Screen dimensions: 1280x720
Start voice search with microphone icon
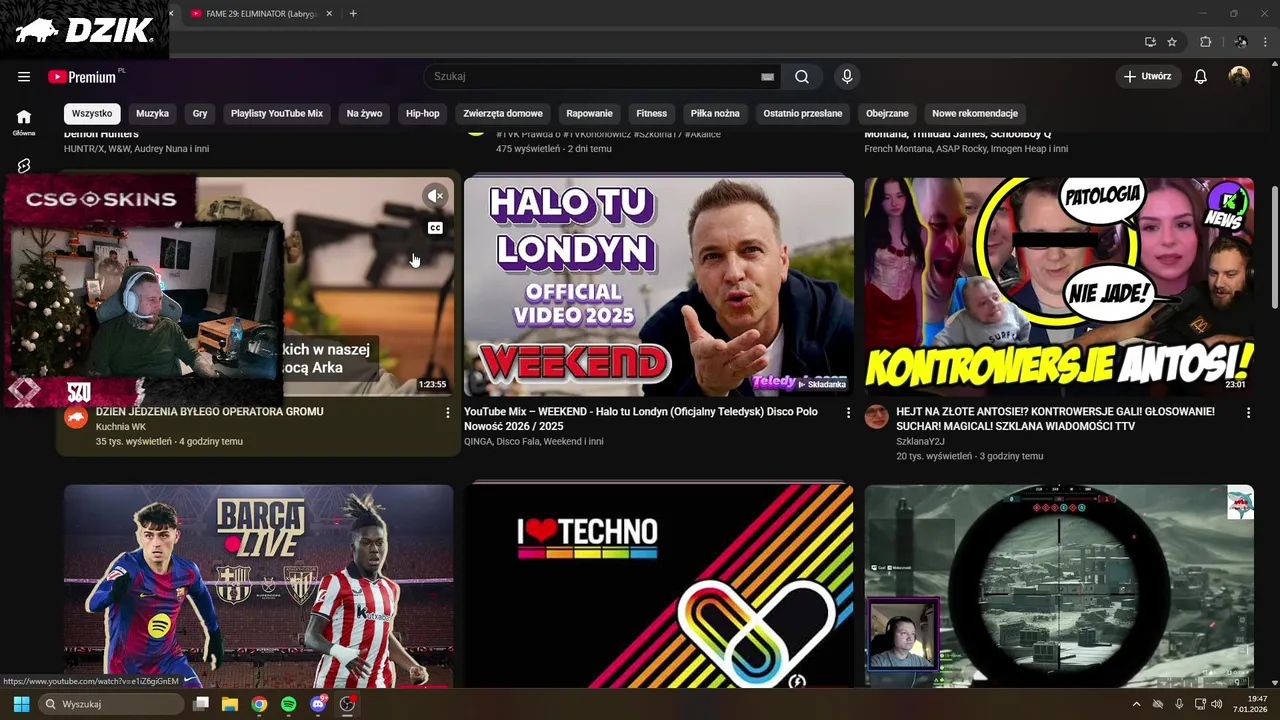click(847, 77)
